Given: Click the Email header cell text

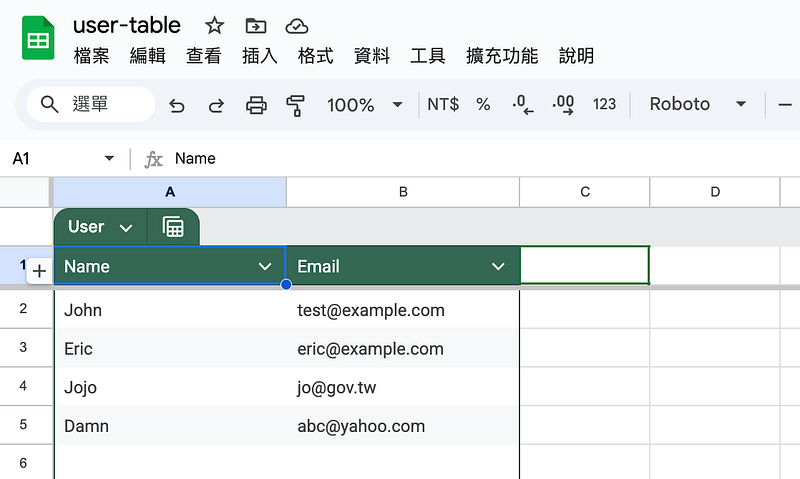Looking at the screenshot, I should (x=318, y=266).
